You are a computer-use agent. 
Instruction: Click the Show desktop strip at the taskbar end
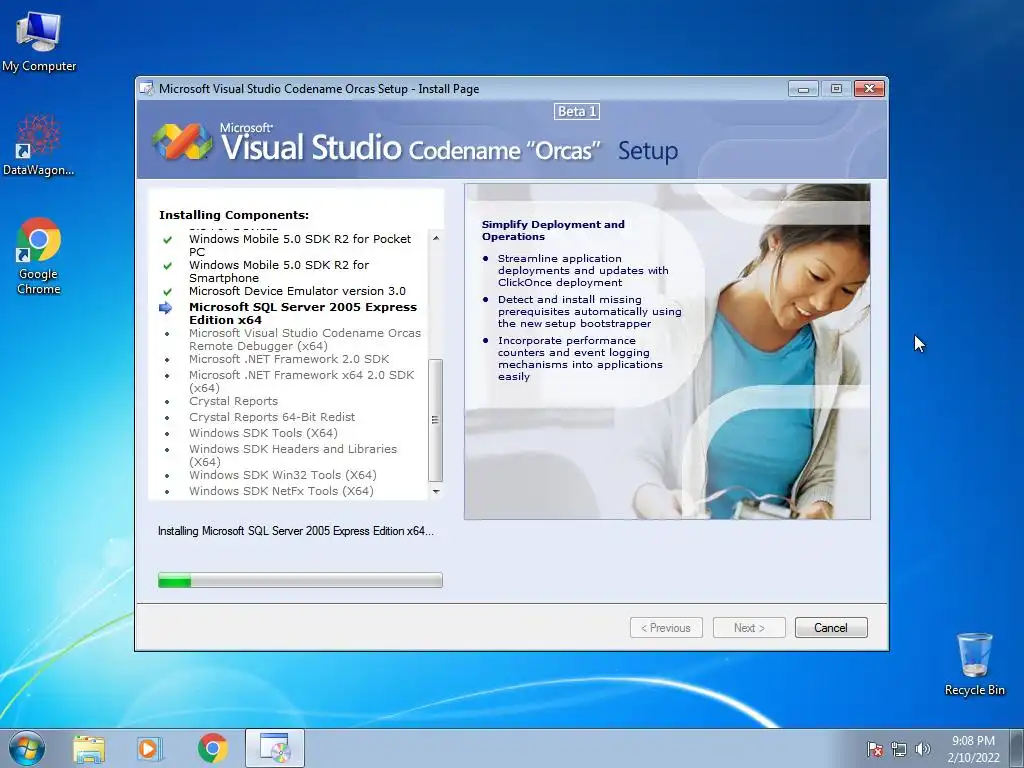1019,748
